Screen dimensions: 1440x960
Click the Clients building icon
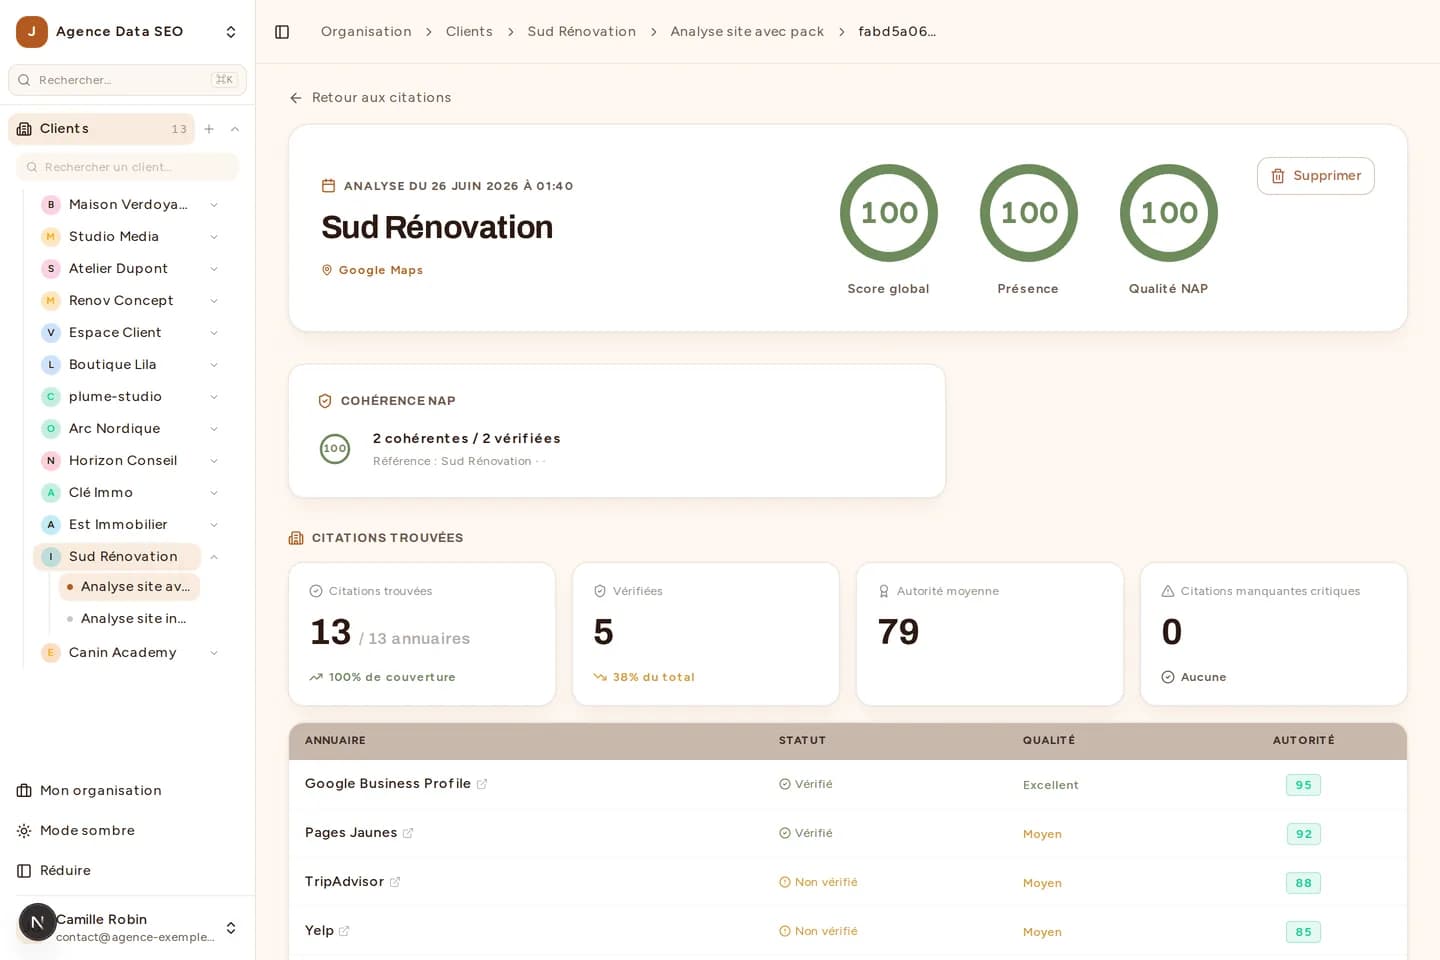pyautogui.click(x=24, y=129)
